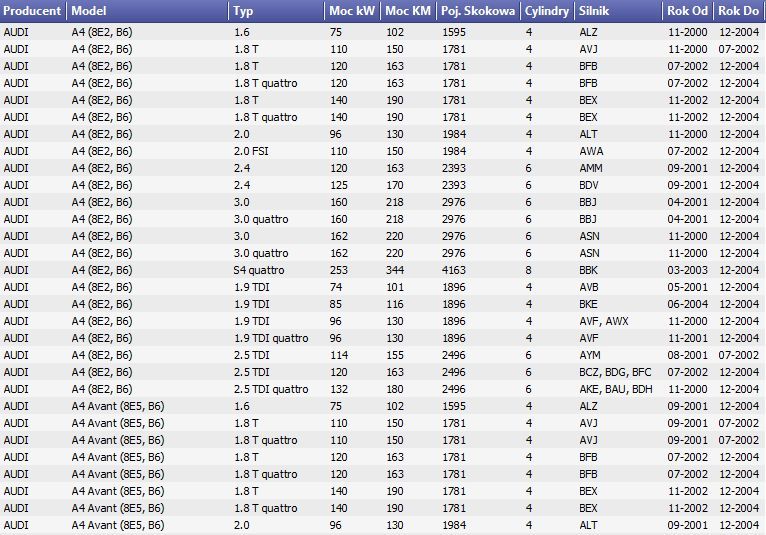Sort by the Model column header

(147, 11)
